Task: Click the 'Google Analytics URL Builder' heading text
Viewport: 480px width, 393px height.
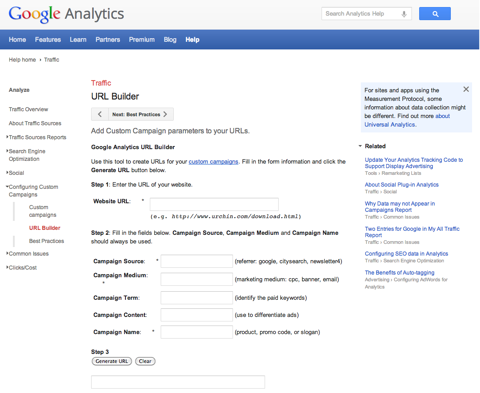Action: coord(133,147)
